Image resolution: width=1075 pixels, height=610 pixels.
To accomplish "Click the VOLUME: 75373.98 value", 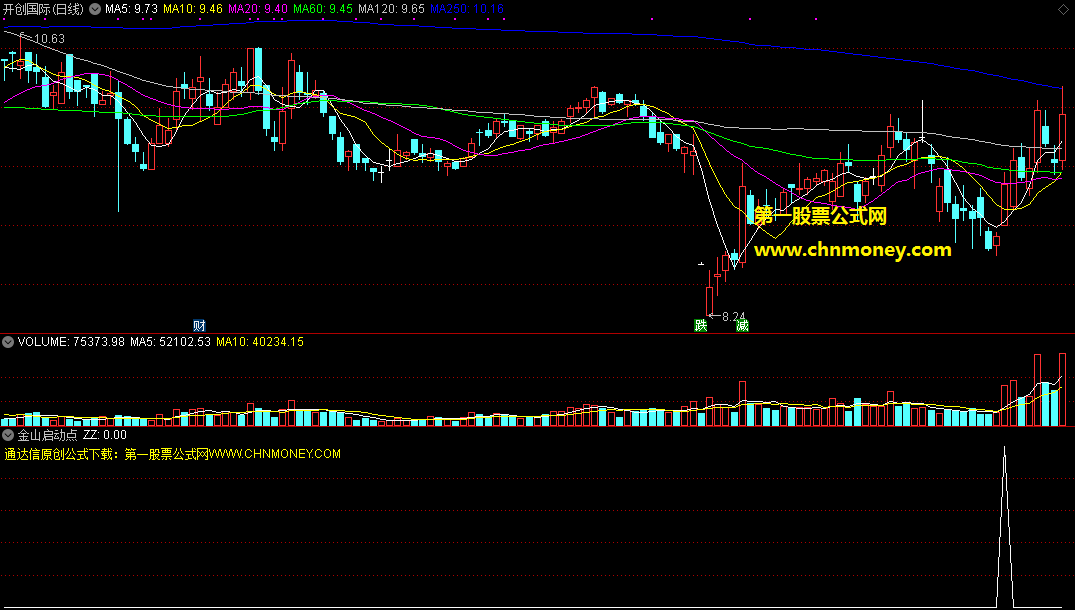I will click(71, 341).
